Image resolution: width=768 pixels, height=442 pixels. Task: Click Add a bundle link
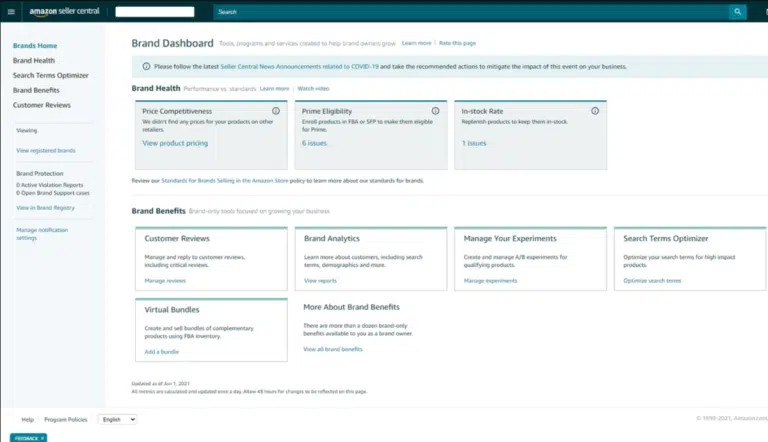(x=162, y=352)
